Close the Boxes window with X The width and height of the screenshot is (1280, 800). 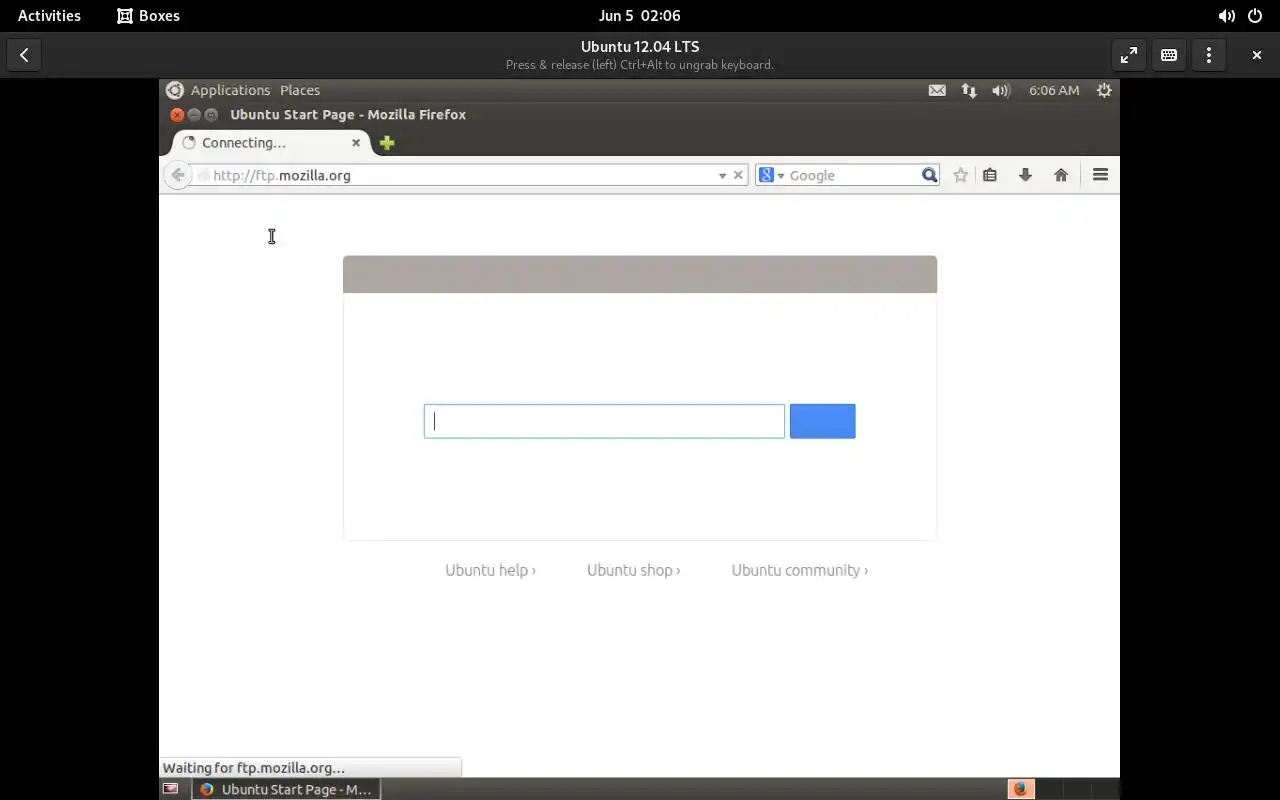coord(1257,55)
